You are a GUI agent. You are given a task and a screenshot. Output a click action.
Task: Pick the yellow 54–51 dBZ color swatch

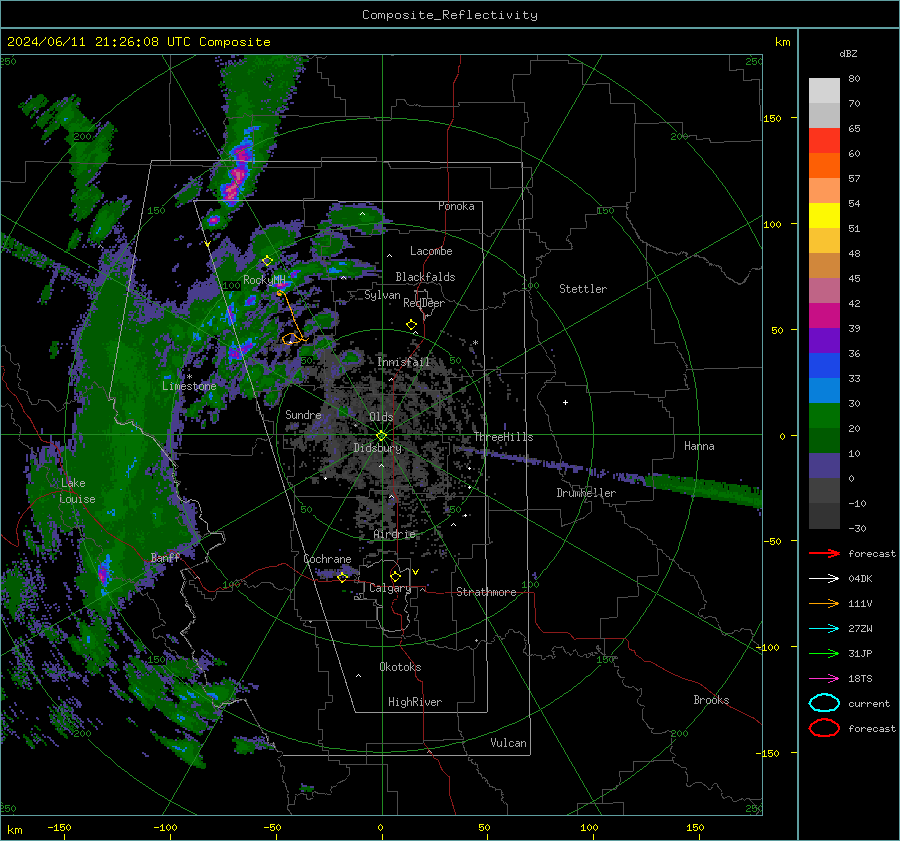point(824,215)
